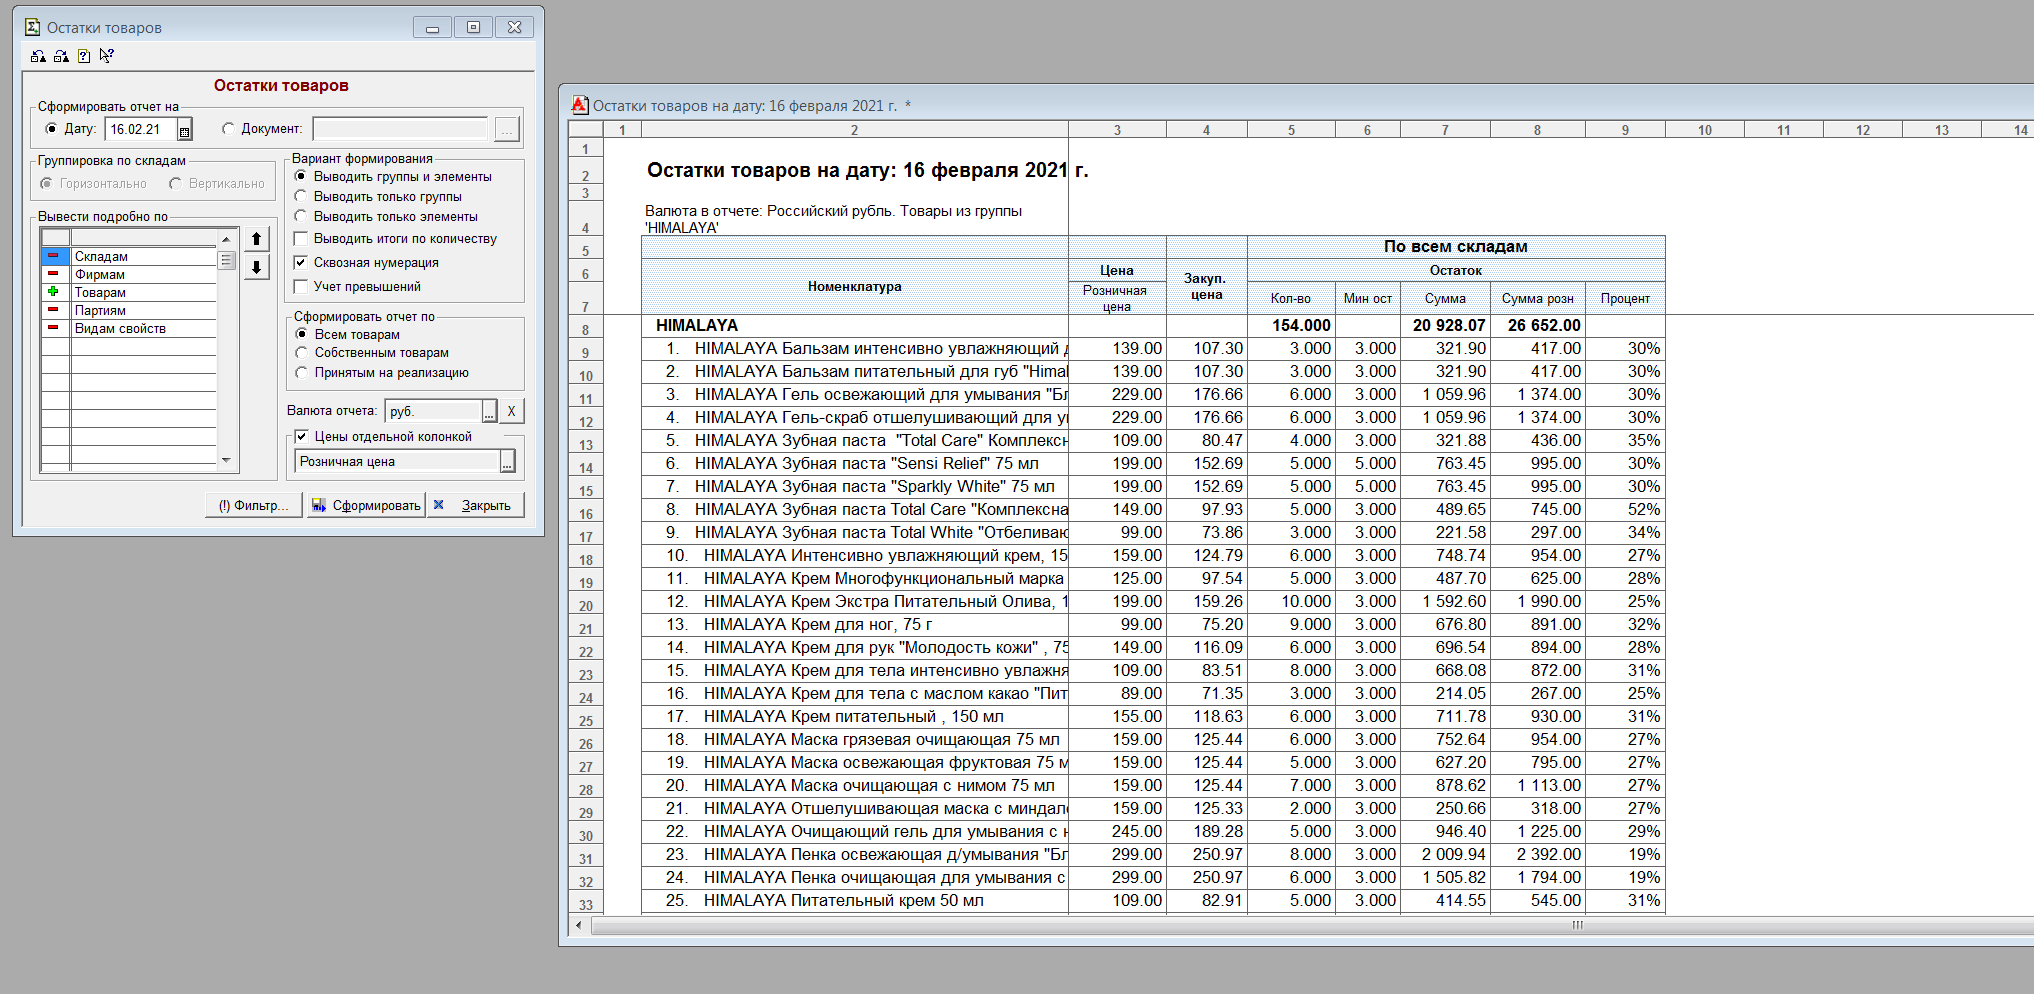Open the price type selector for Розничная цена
The height and width of the screenshot is (994, 2034).
[508, 462]
